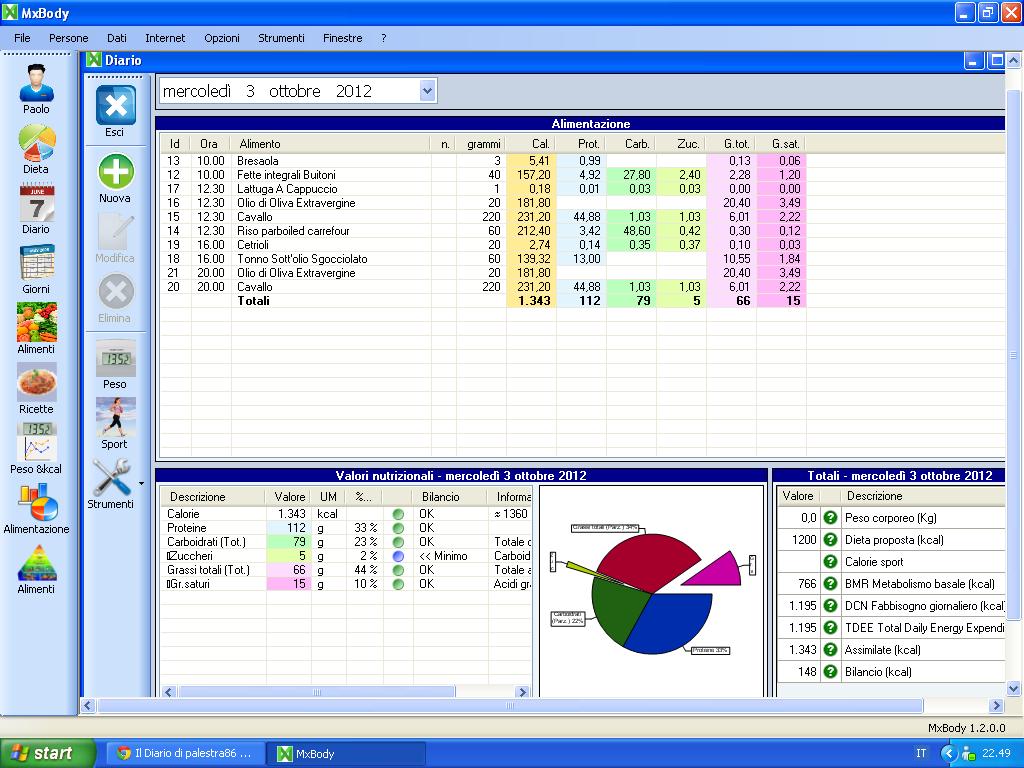This screenshot has height=768, width=1024.
Task: Click help icon beside Dieta proposta
Action: 830,540
